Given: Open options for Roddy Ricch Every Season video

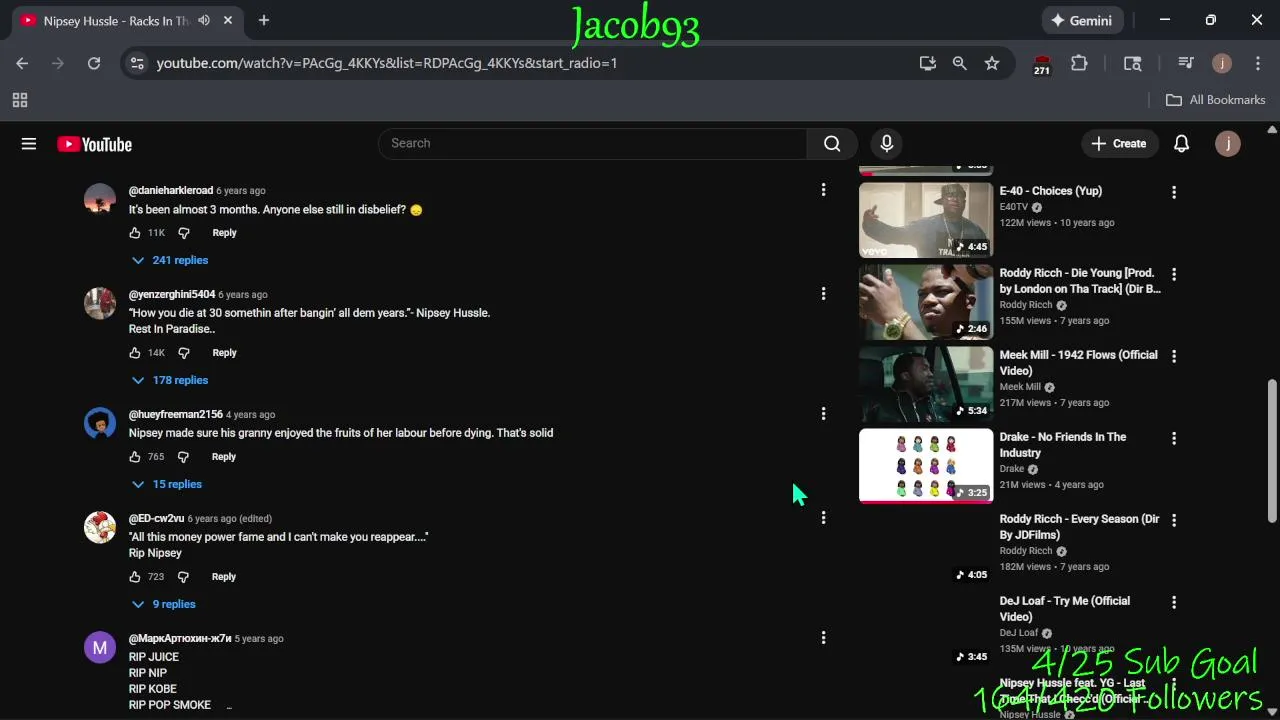Looking at the screenshot, I should 1174,520.
